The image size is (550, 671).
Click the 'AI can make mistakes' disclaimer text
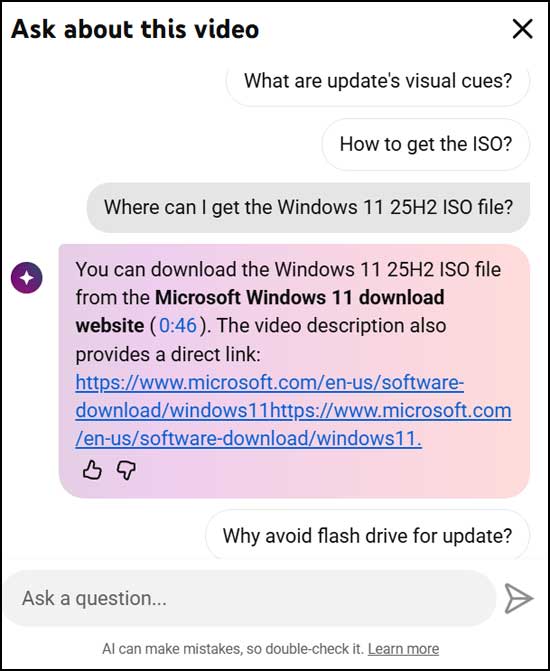[x=233, y=649]
